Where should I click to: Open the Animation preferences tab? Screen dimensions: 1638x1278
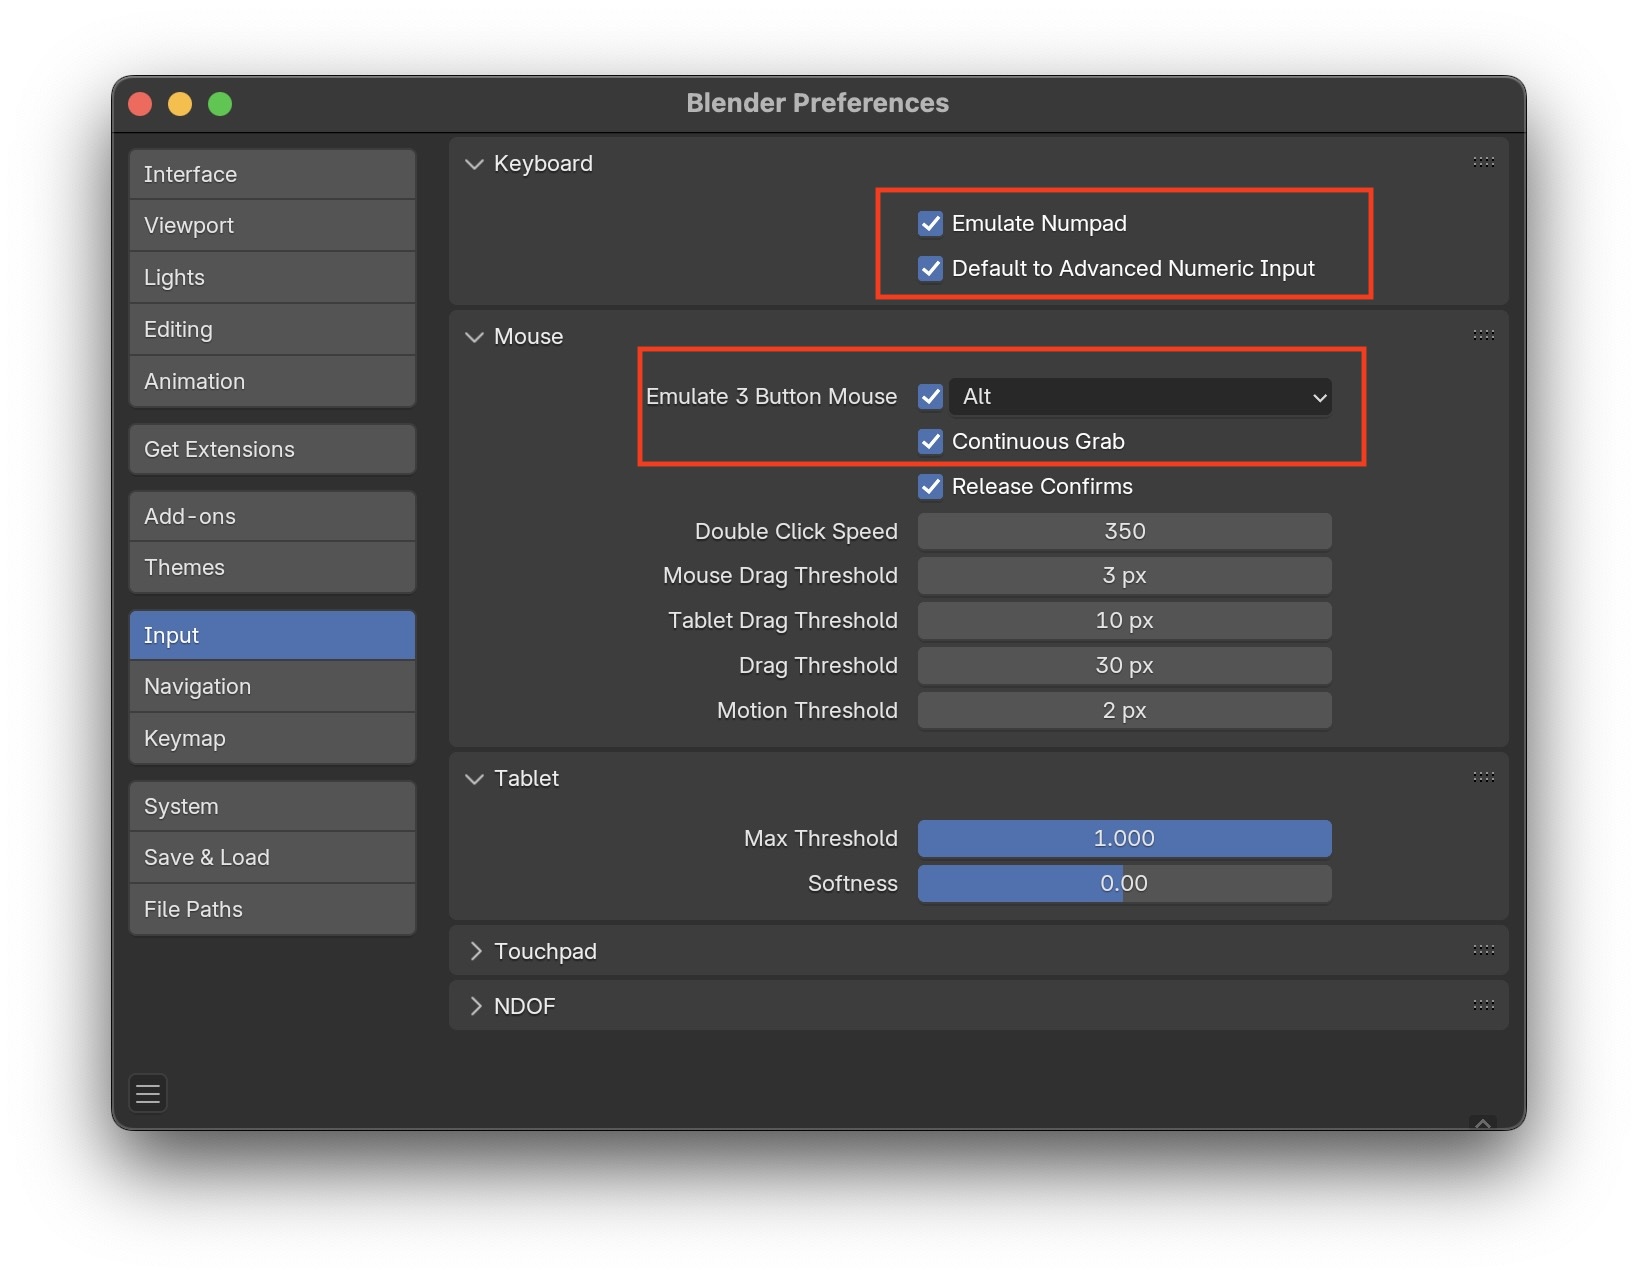coord(272,381)
